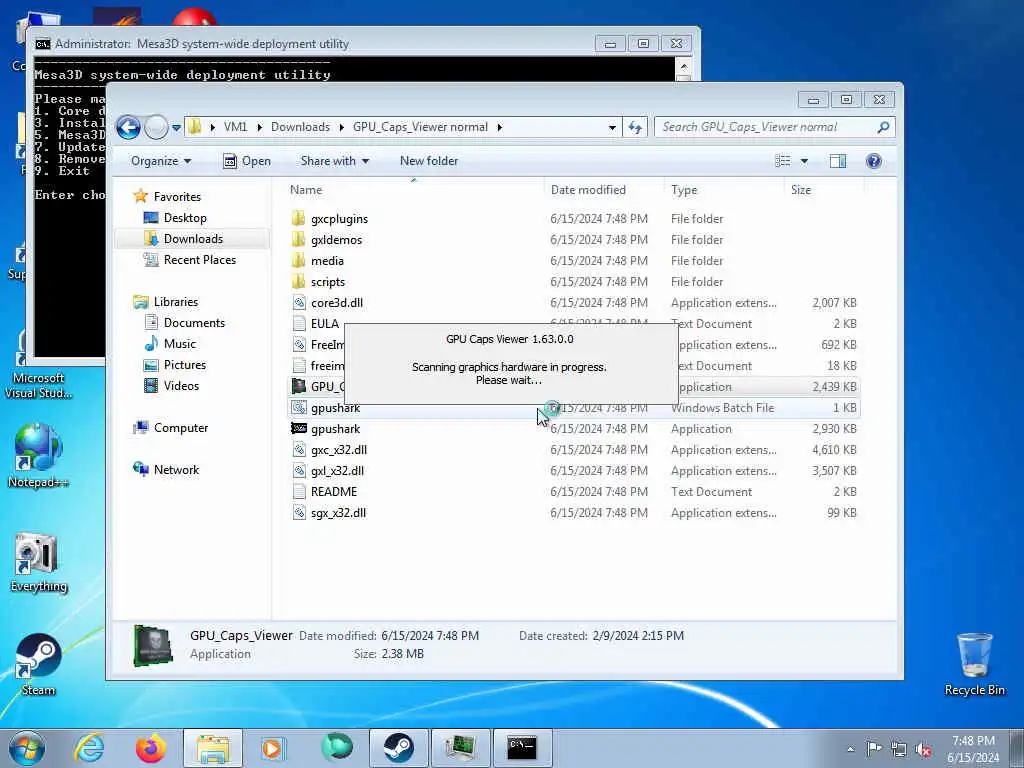This screenshot has height=768, width=1024.
Task: Click the GPU_Caps_Viewer thumbnail in details pane
Action: click(x=153, y=645)
